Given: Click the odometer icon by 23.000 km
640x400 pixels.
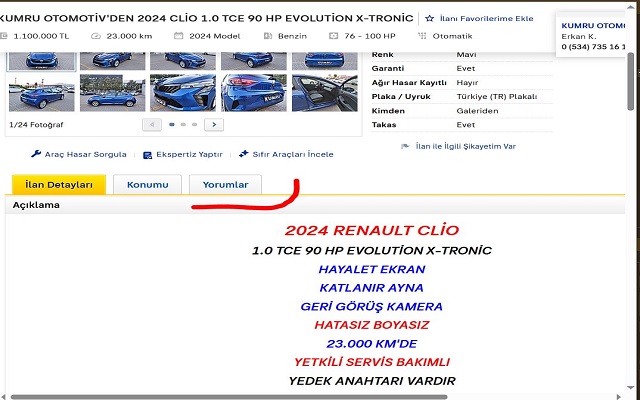Looking at the screenshot, I should (x=96, y=36).
